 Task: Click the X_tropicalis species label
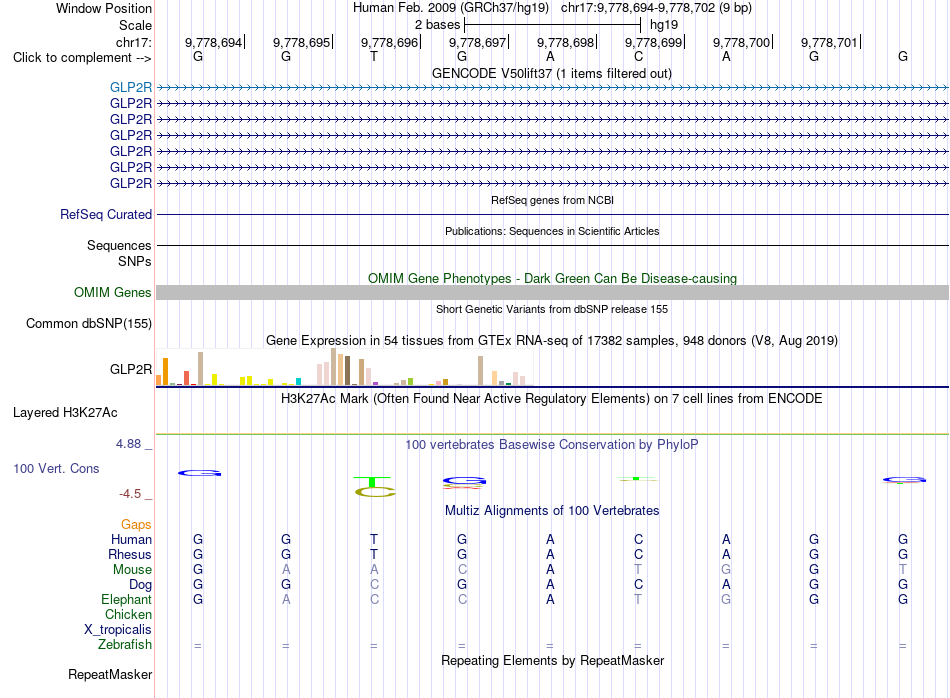pos(118,630)
